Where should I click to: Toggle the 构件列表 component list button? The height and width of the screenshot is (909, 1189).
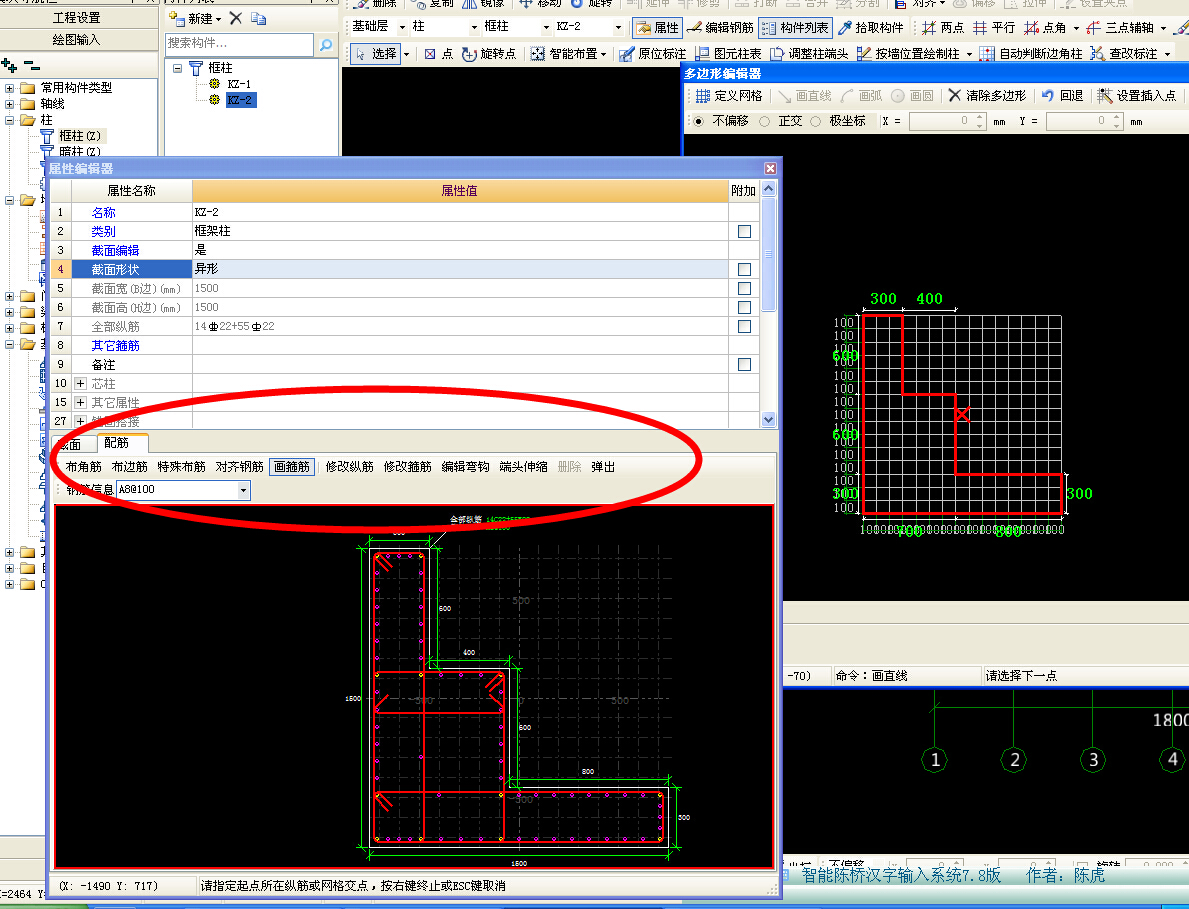(x=795, y=28)
